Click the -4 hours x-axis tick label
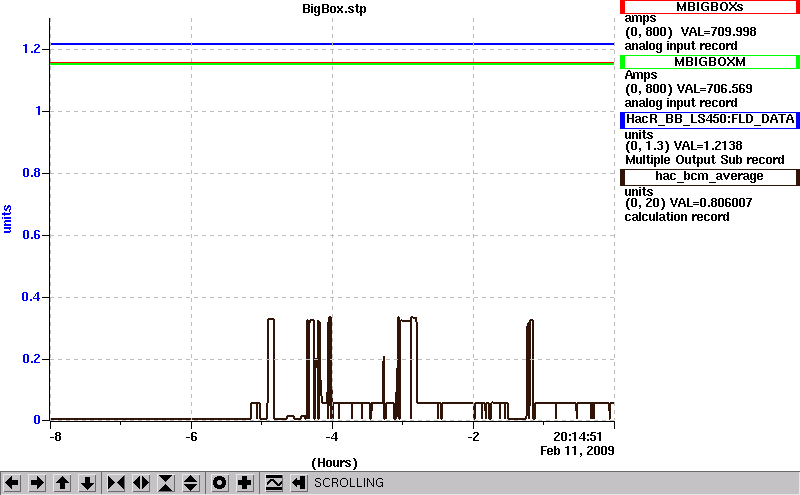The image size is (800, 495). pyautogui.click(x=332, y=437)
